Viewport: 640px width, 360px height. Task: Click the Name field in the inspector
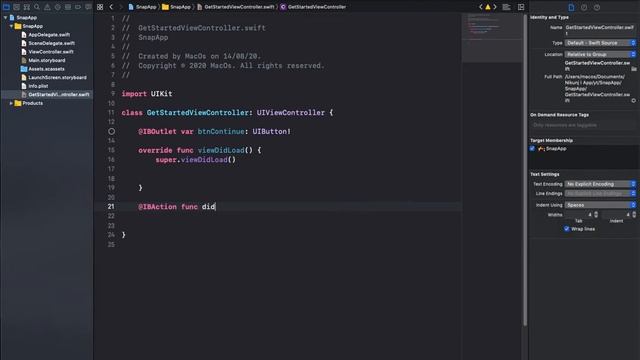pyautogui.click(x=600, y=30)
